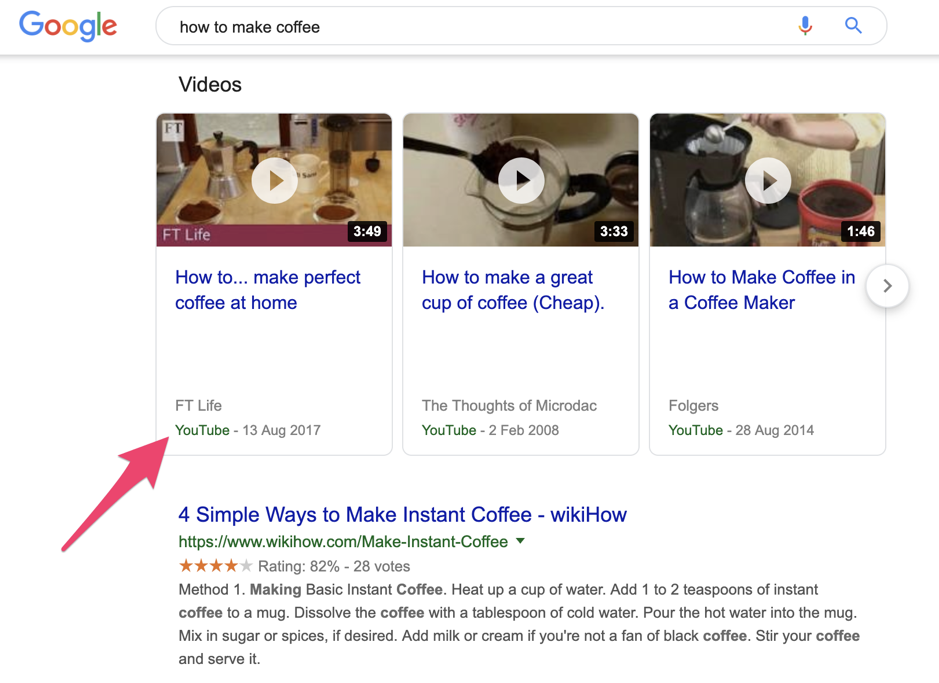Click the blue search magnifier icon
The image size is (939, 683).
853,26
